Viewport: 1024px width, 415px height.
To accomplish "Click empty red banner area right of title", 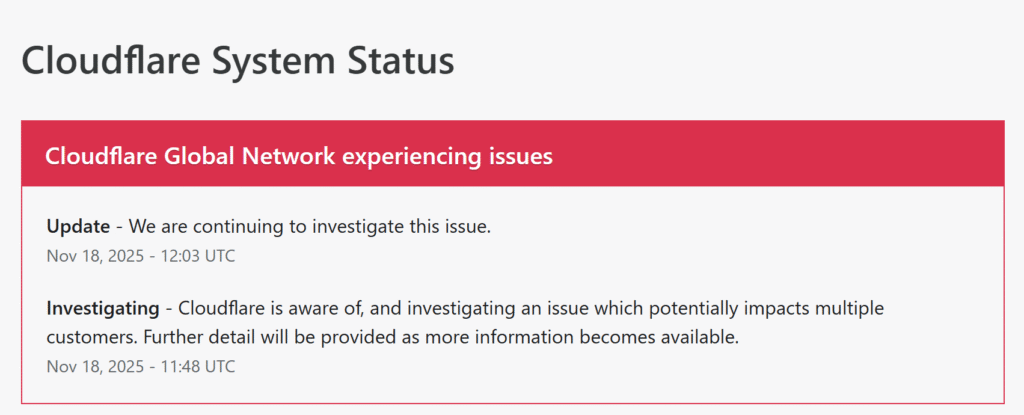I will tap(800, 157).
